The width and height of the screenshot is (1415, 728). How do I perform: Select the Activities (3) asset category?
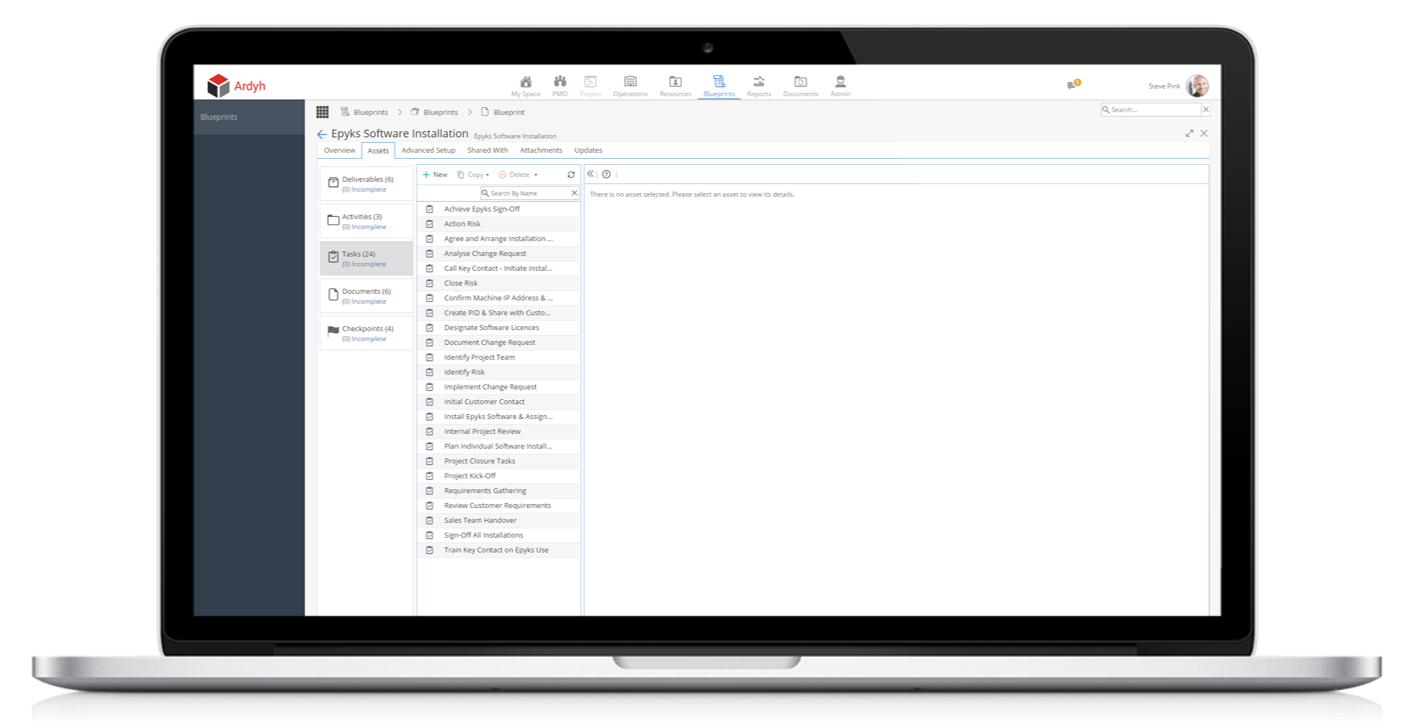pyautogui.click(x=366, y=221)
